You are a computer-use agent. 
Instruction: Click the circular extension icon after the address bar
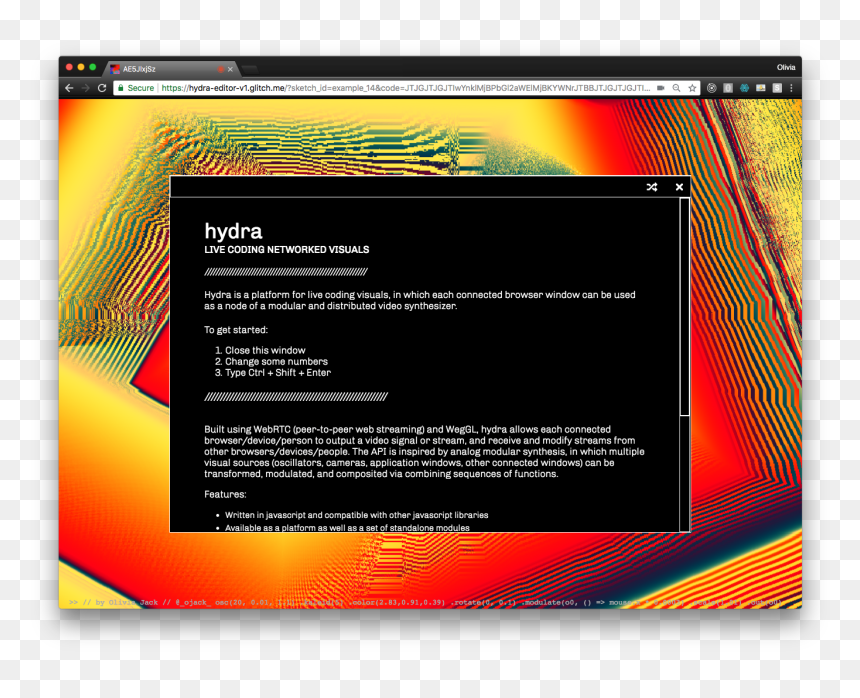click(711, 88)
